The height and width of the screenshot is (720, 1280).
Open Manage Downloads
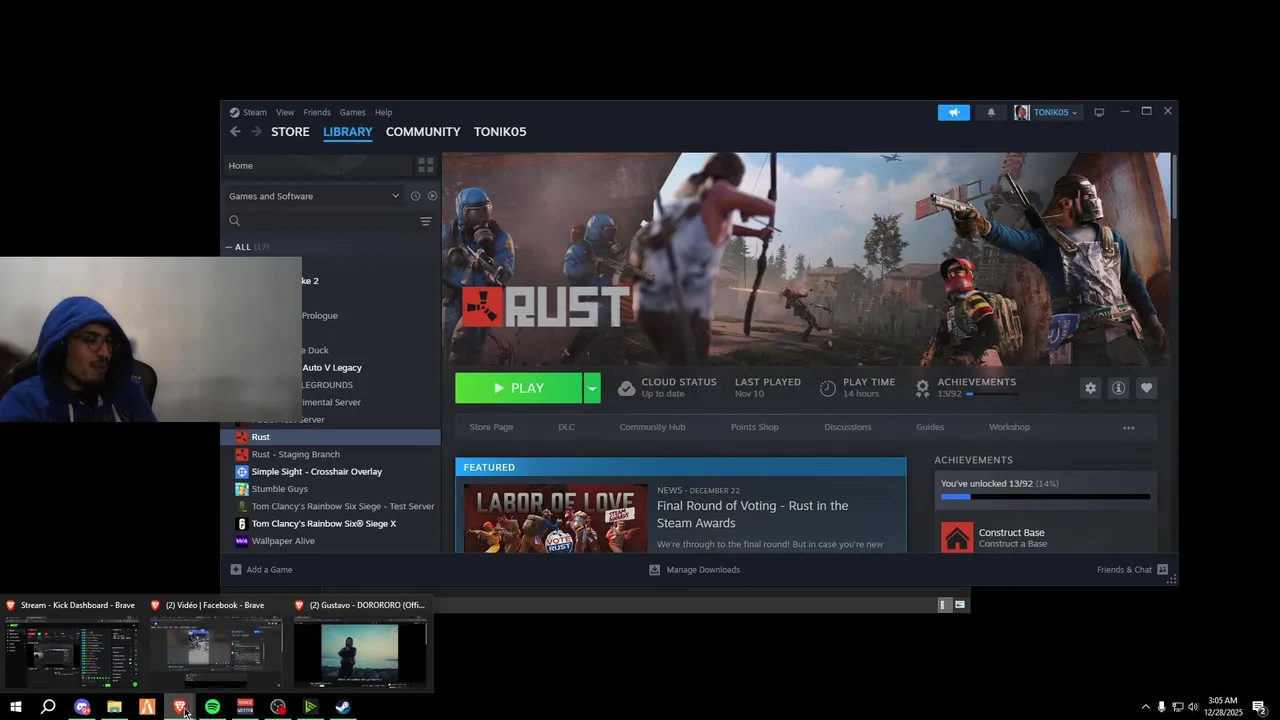[694, 569]
